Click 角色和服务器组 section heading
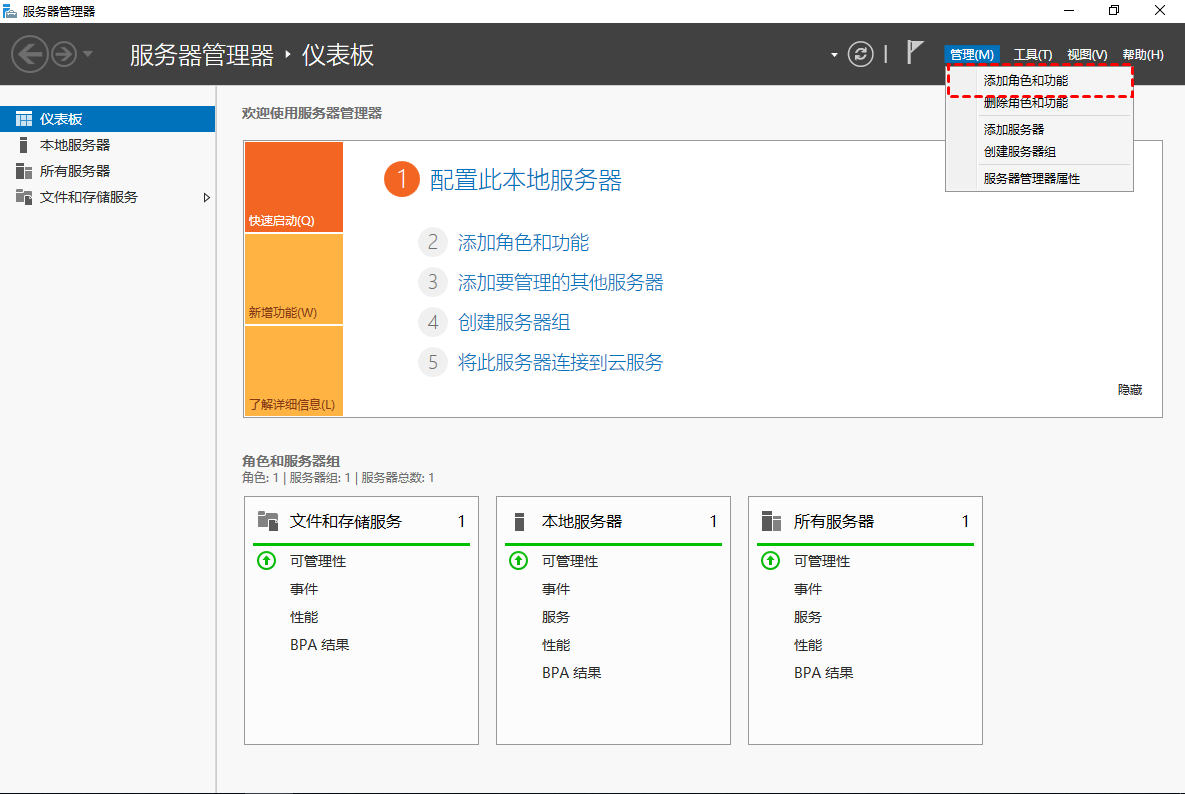 point(291,461)
